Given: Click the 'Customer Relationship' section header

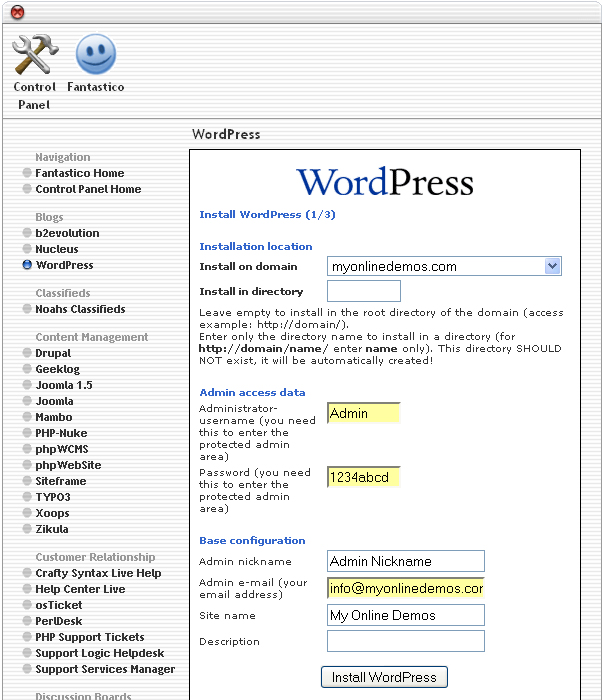Looking at the screenshot, I should 95,557.
